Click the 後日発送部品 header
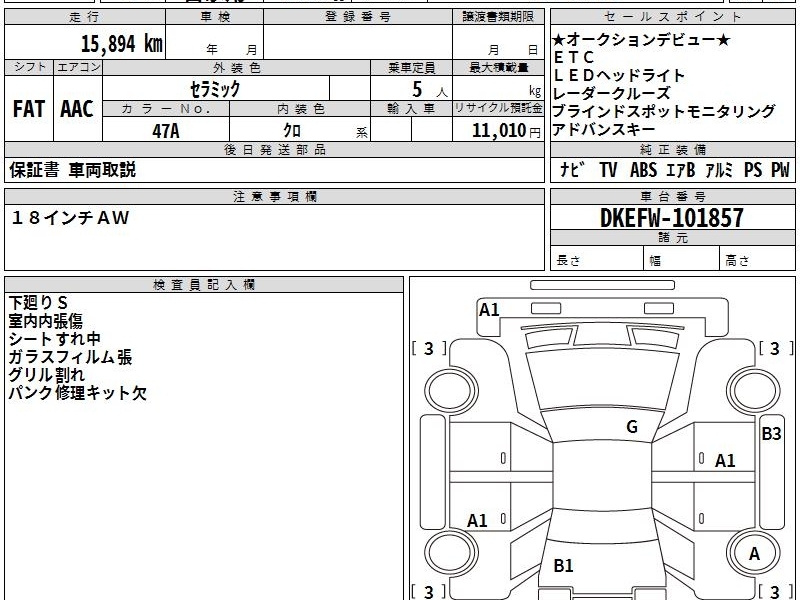The image size is (800, 600). pos(274,149)
